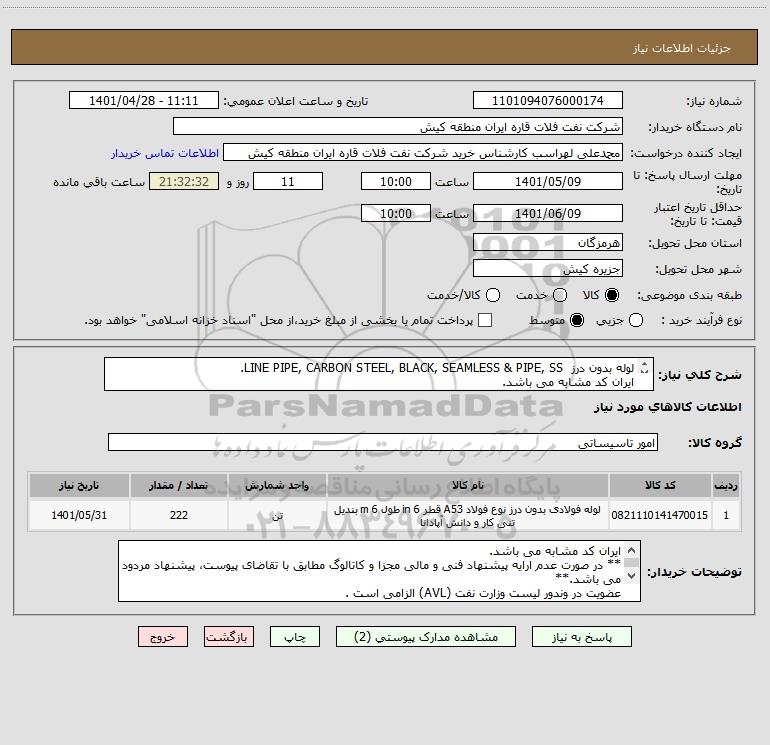Click price validity date field 1401/06/09
This screenshot has width=770, height=745.
pos(548,213)
